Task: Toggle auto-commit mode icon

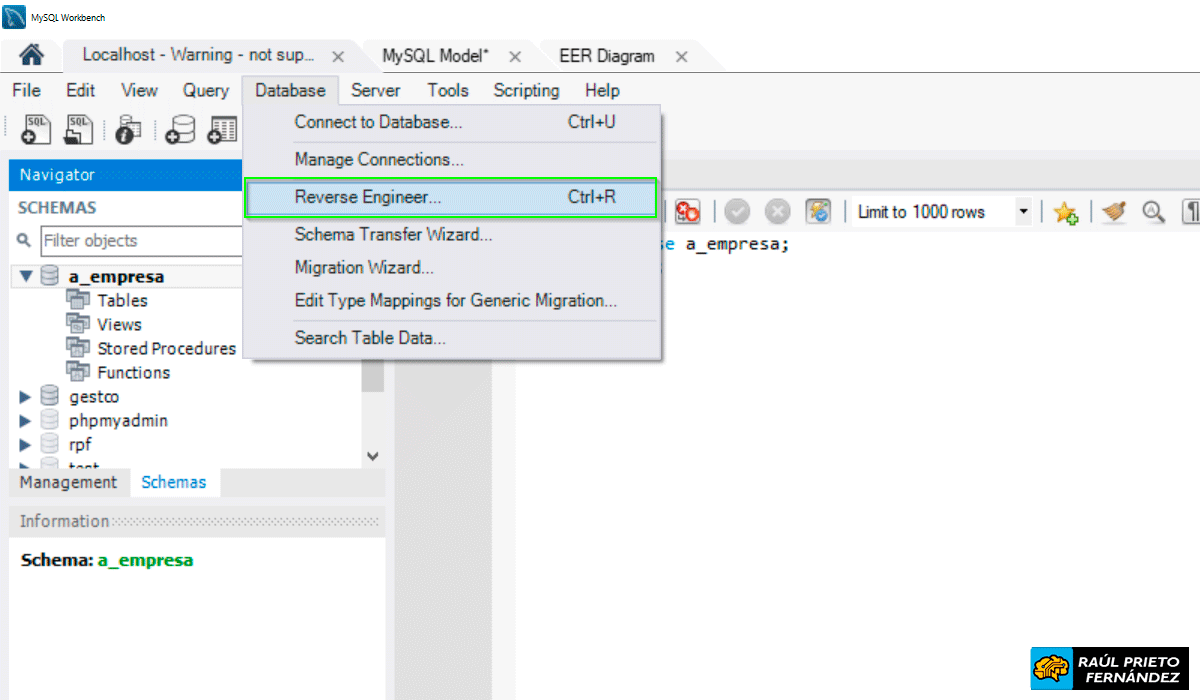Action: pyautogui.click(x=819, y=212)
